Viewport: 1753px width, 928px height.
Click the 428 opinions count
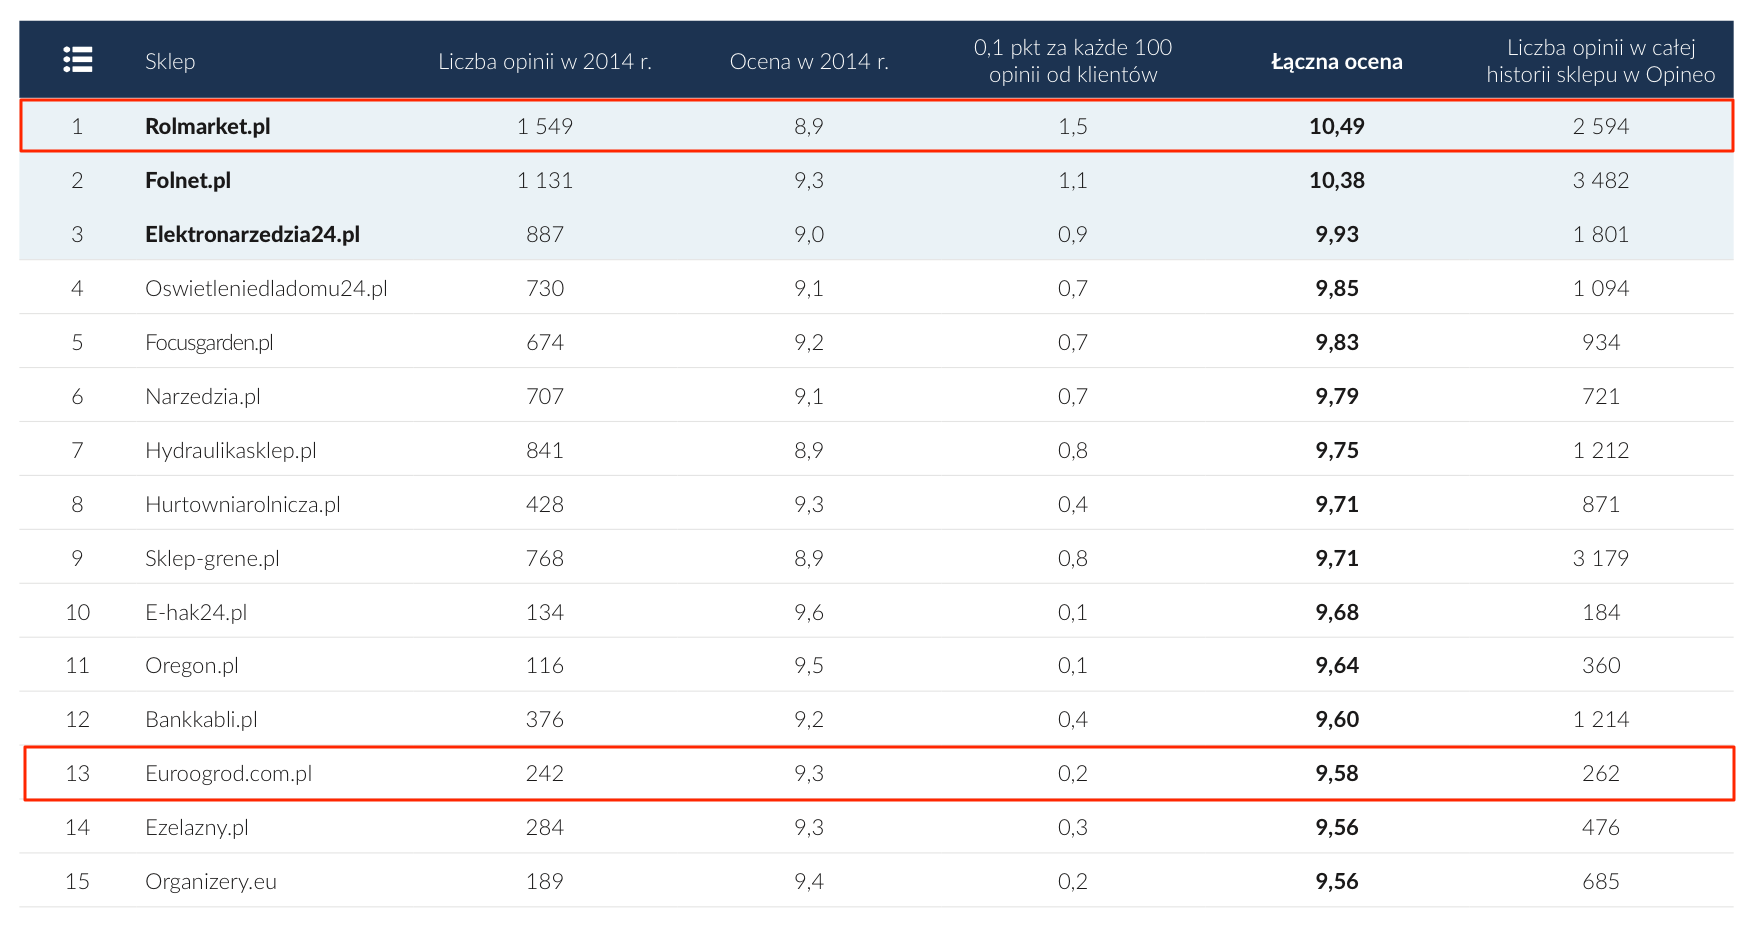pos(545,504)
